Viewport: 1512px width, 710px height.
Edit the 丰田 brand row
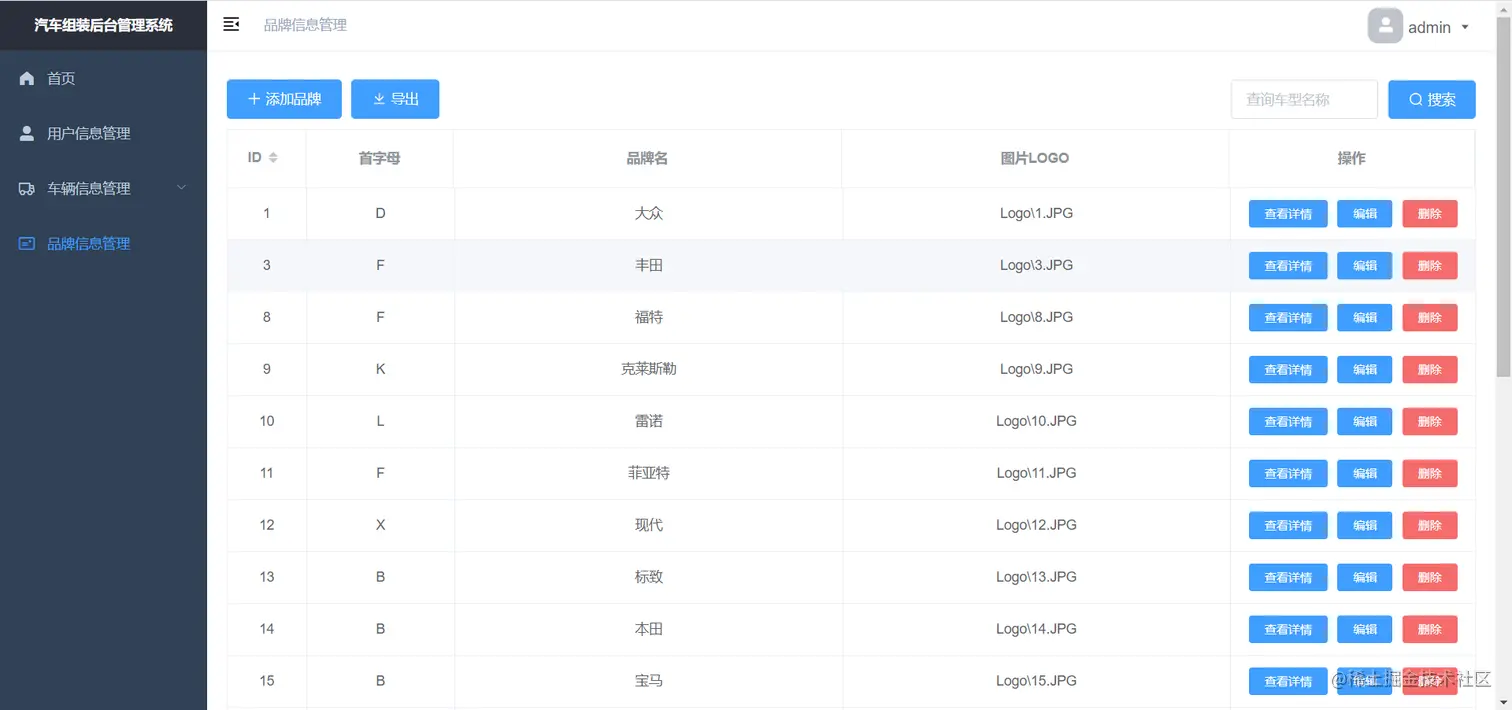click(x=1364, y=266)
